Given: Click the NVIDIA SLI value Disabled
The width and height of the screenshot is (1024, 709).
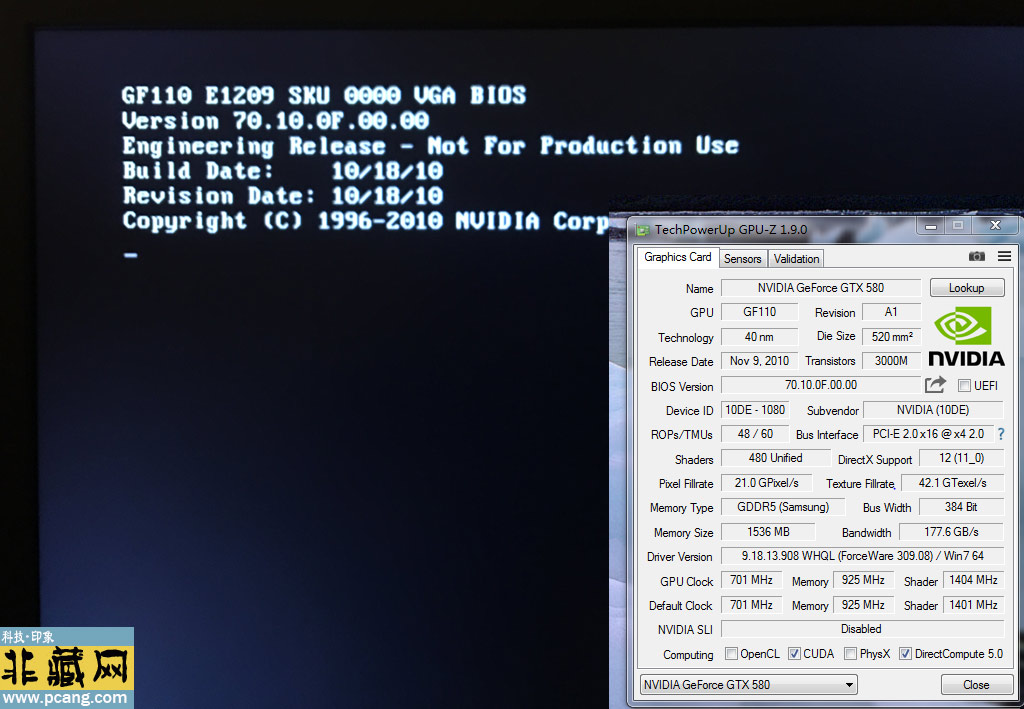Looking at the screenshot, I should (x=862, y=629).
